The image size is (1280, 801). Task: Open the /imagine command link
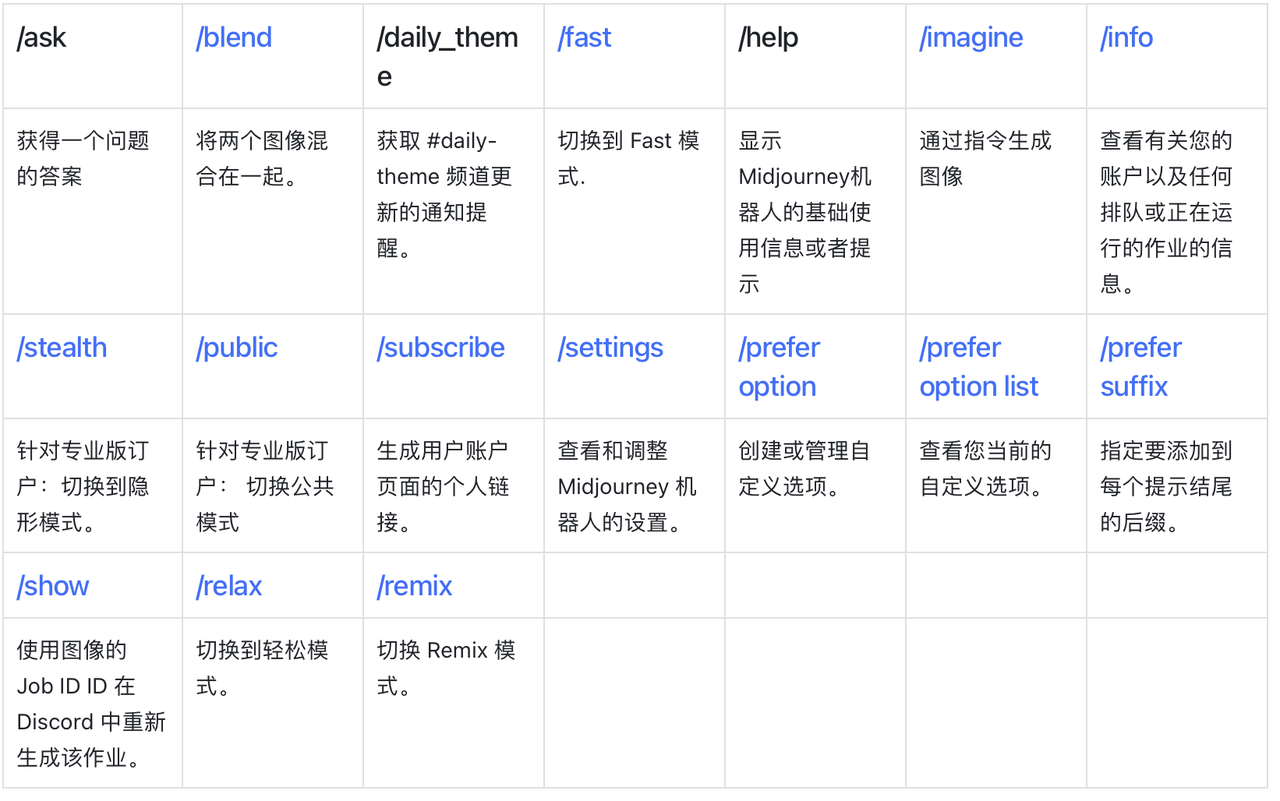tap(971, 38)
